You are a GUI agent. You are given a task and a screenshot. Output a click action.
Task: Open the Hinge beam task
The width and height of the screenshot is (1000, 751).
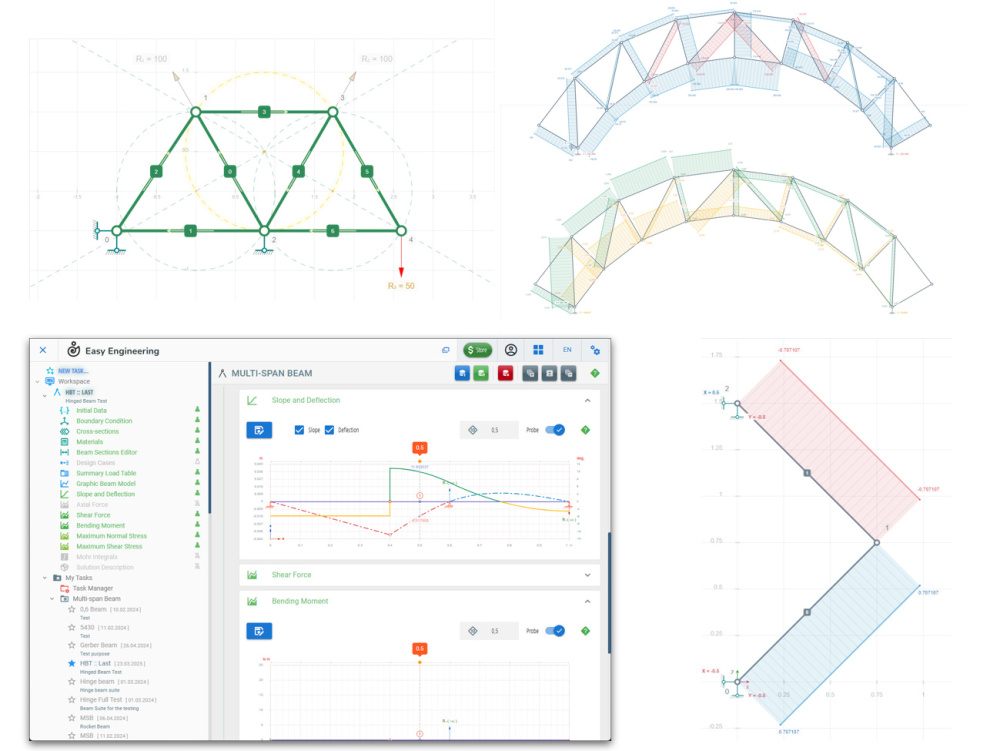pyautogui.click(x=97, y=682)
